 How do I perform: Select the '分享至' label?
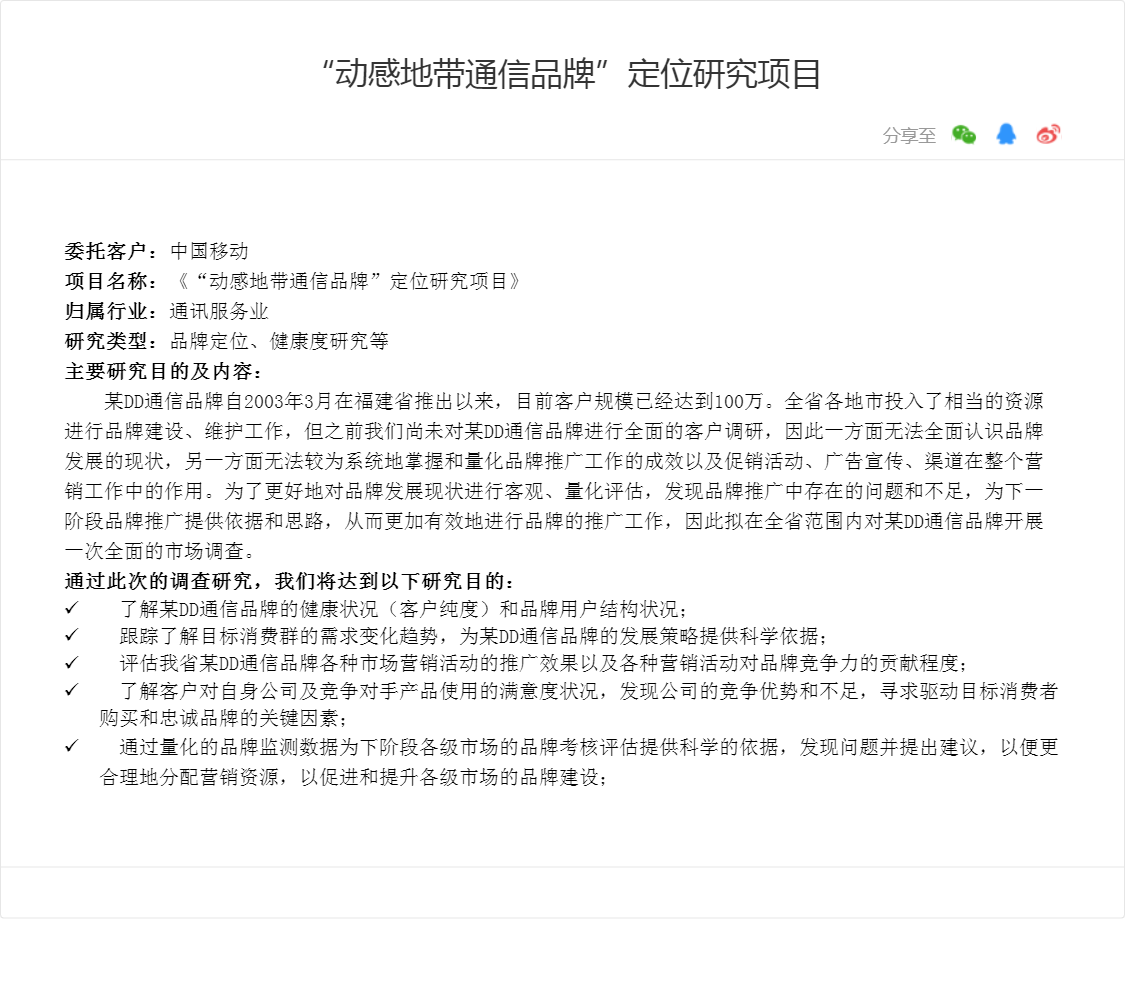(909, 136)
